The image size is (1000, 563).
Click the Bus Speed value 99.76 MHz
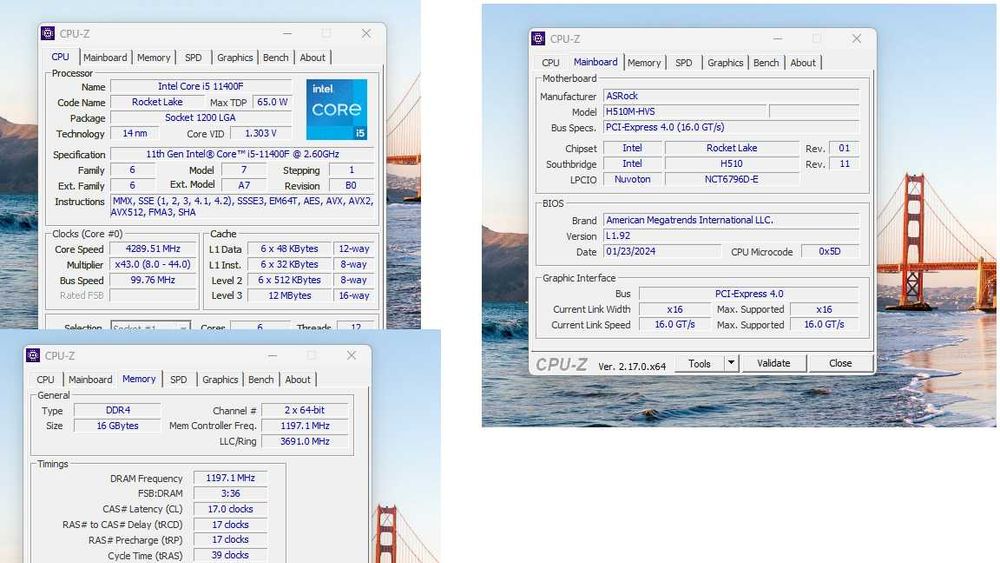tap(153, 280)
